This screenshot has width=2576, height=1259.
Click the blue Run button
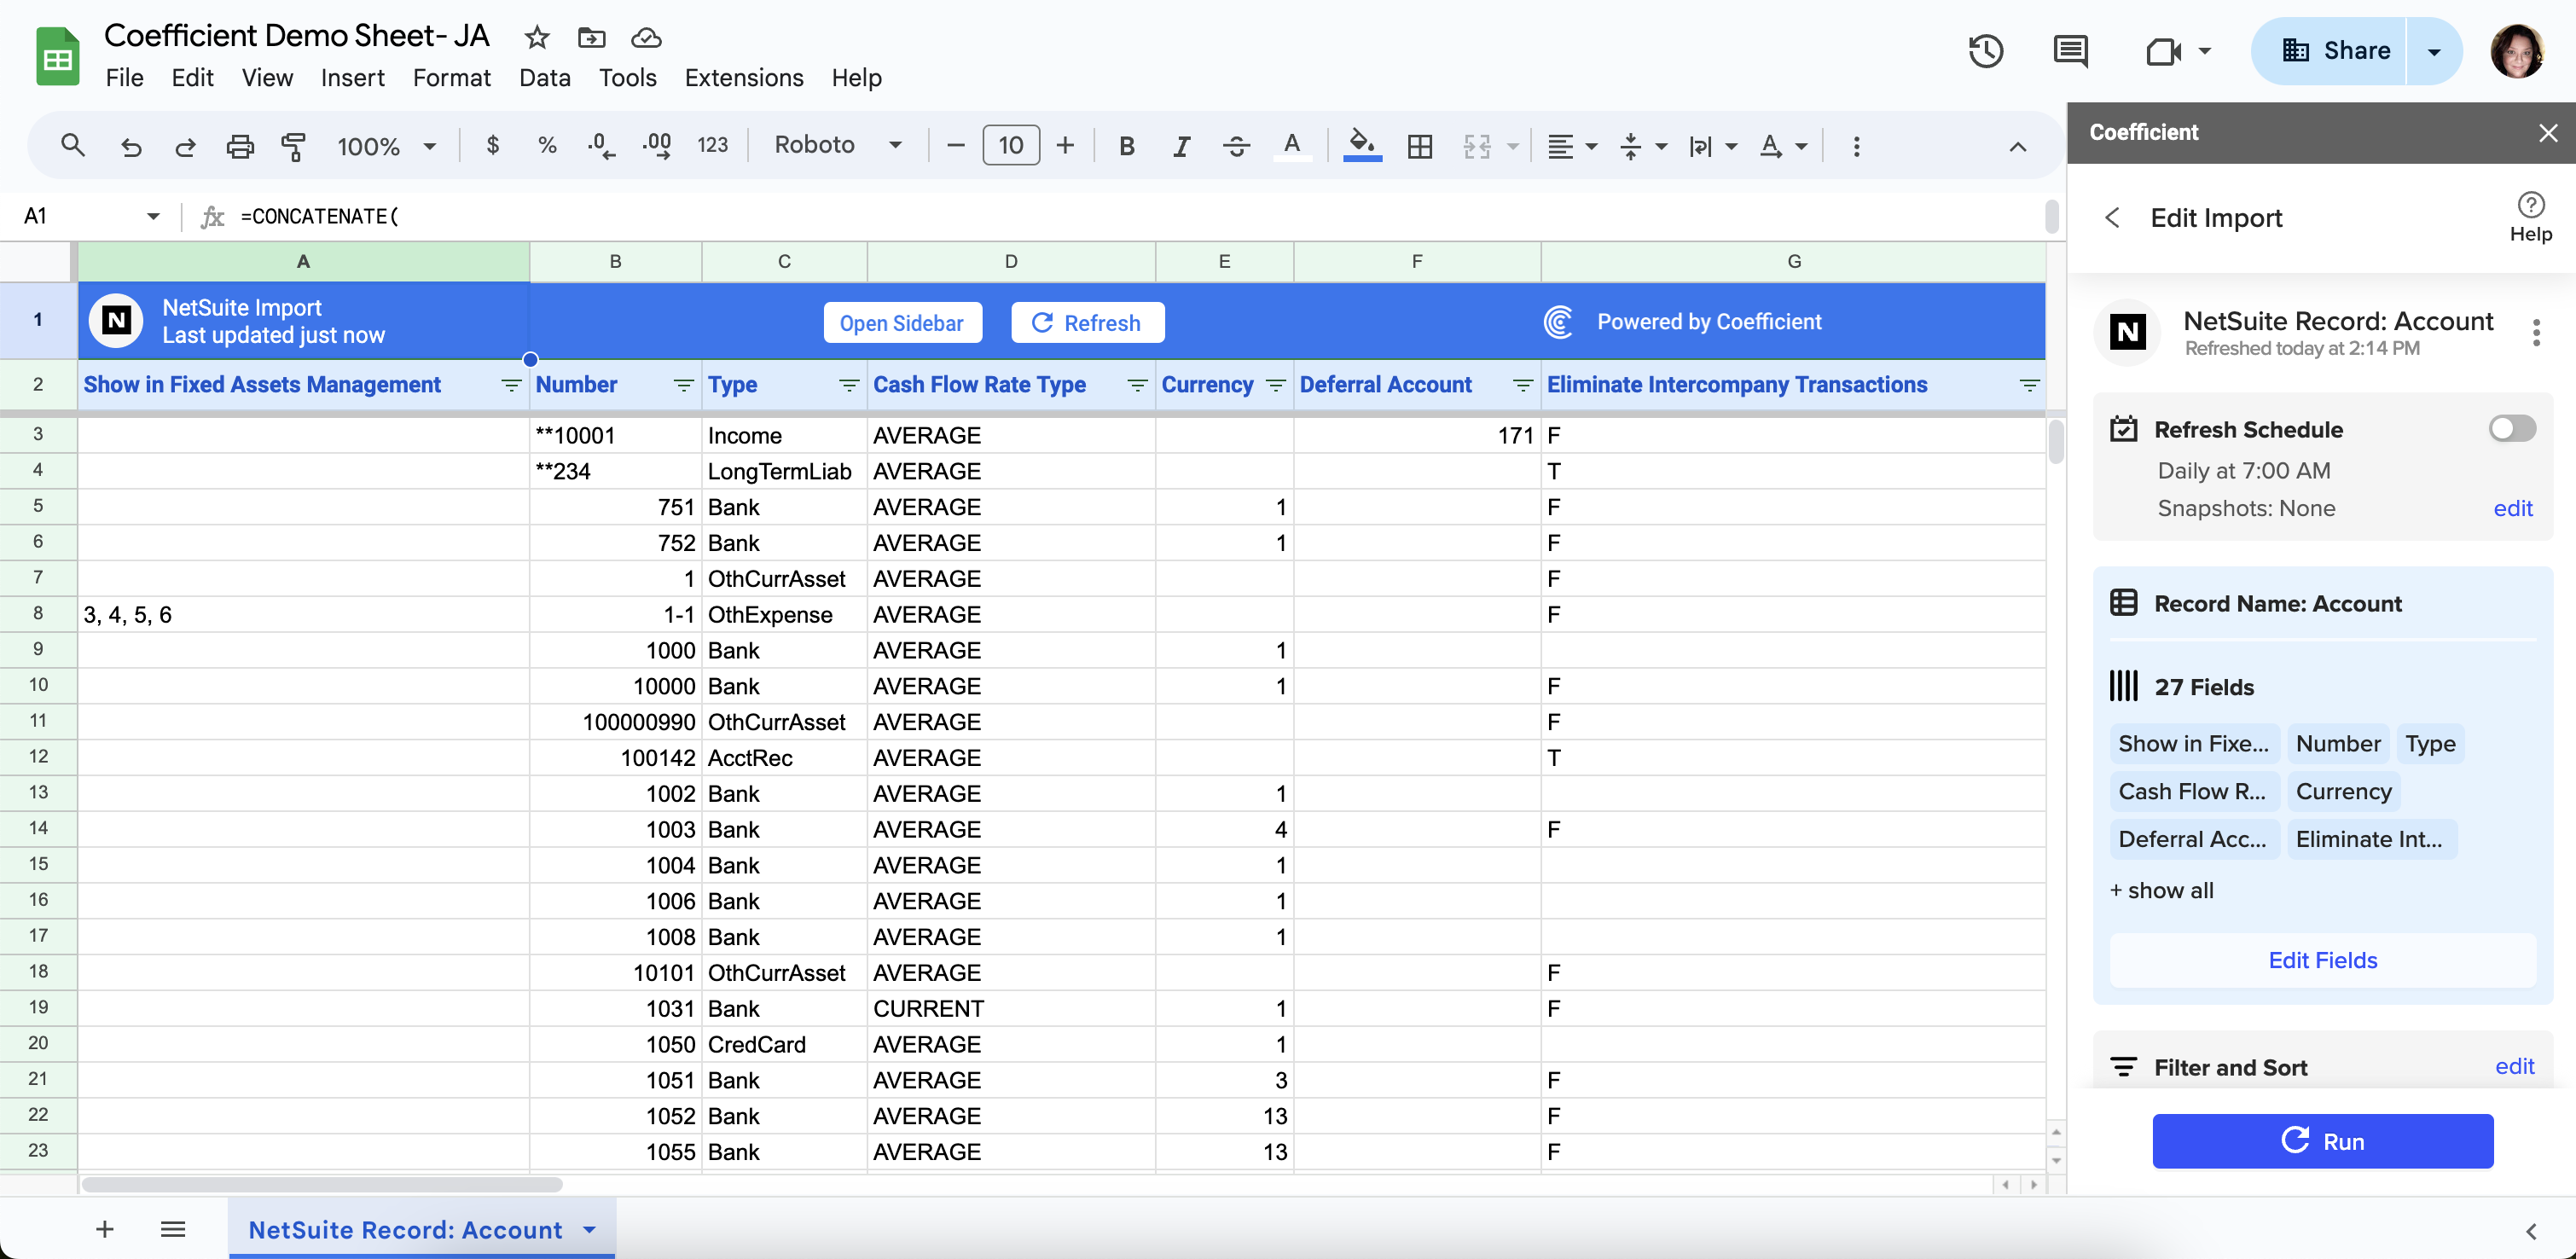pyautogui.click(x=2322, y=1141)
